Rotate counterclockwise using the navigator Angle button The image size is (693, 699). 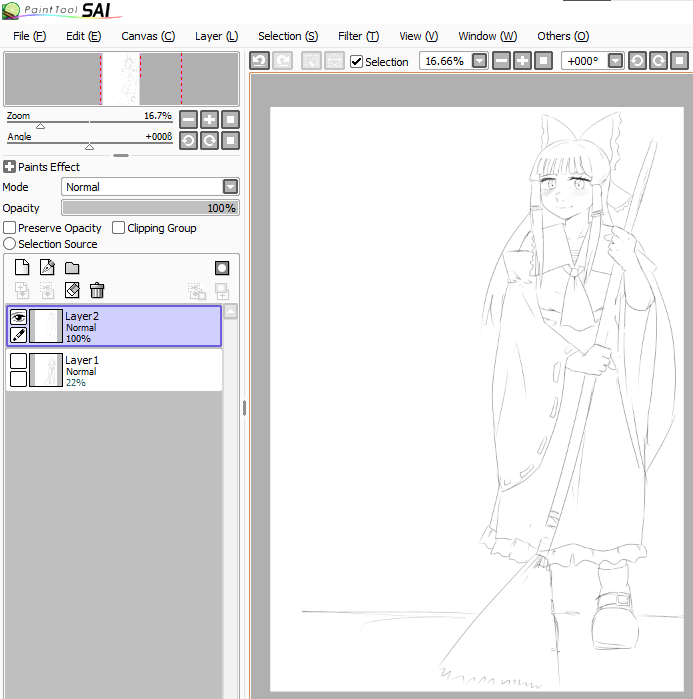point(189,140)
